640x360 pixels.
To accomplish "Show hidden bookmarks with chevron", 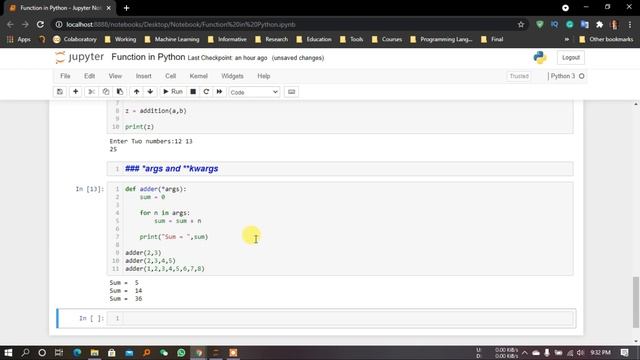I will point(567,40).
